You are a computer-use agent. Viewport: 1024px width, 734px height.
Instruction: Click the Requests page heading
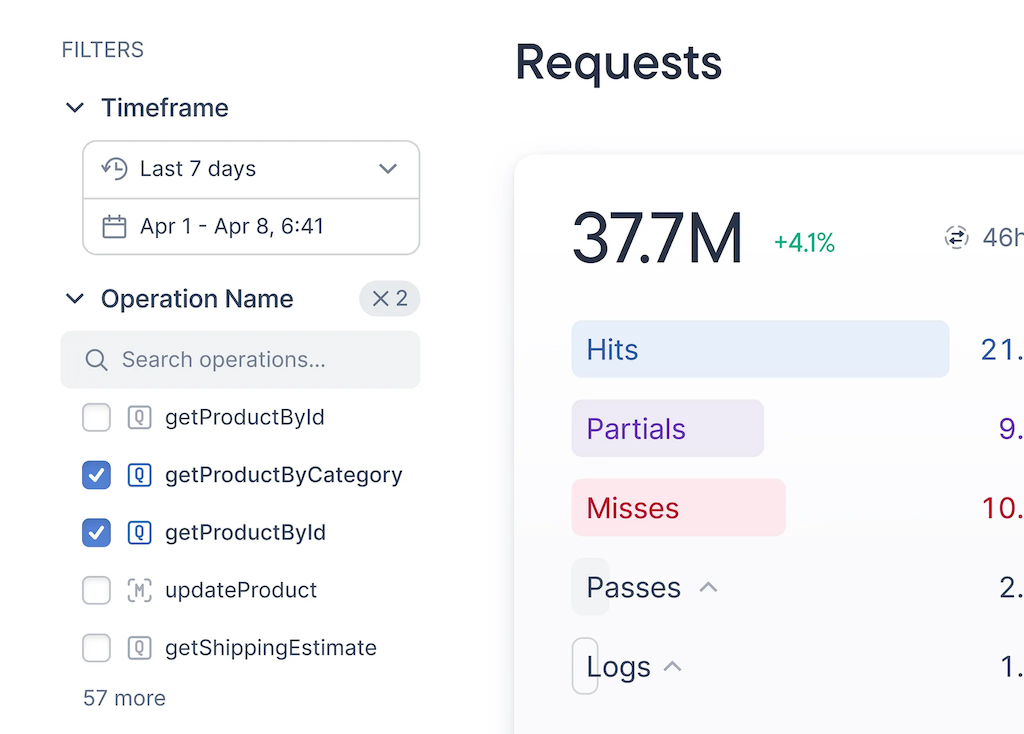(x=618, y=63)
